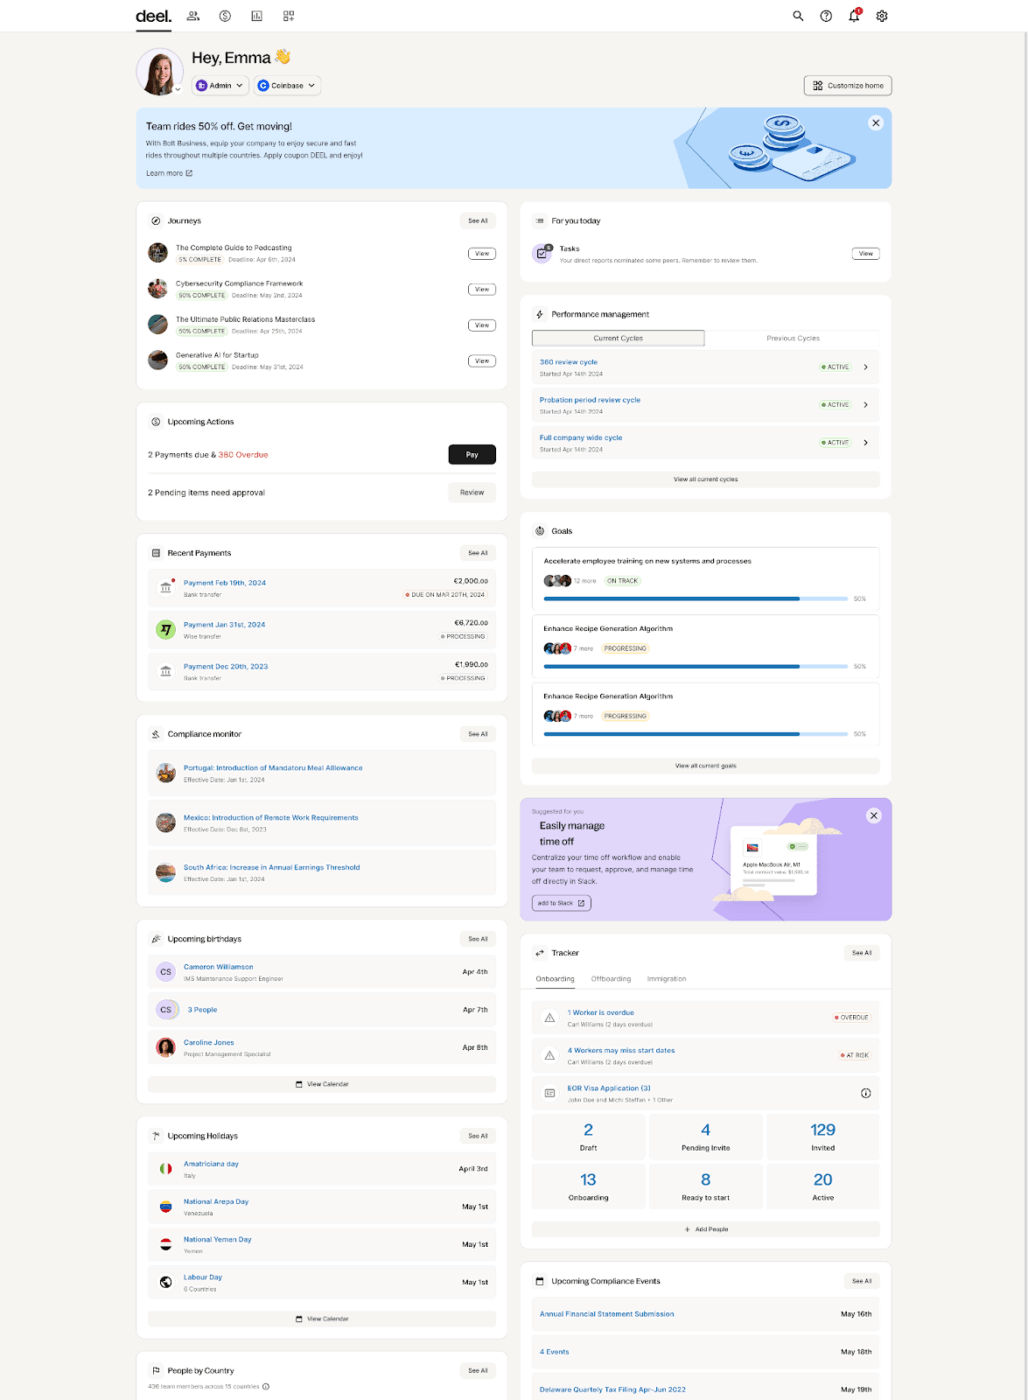This screenshot has height=1400, width=1028.
Task: Open the help question mark icon
Action: click(826, 16)
